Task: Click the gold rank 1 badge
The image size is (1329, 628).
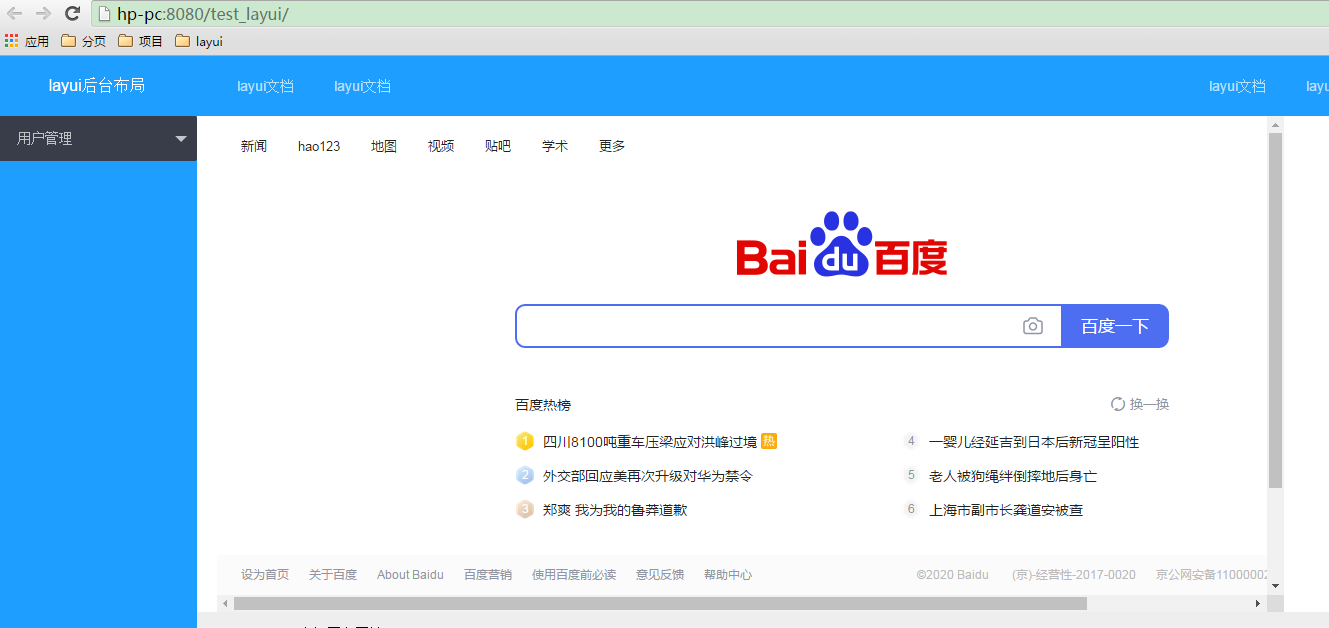Action: click(525, 441)
